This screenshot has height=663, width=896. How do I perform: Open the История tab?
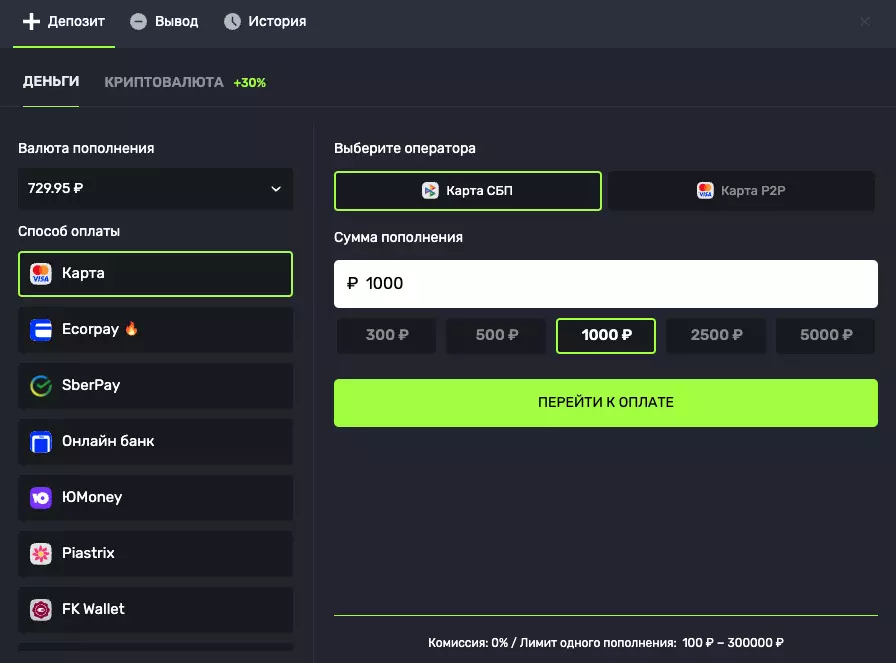click(x=265, y=21)
